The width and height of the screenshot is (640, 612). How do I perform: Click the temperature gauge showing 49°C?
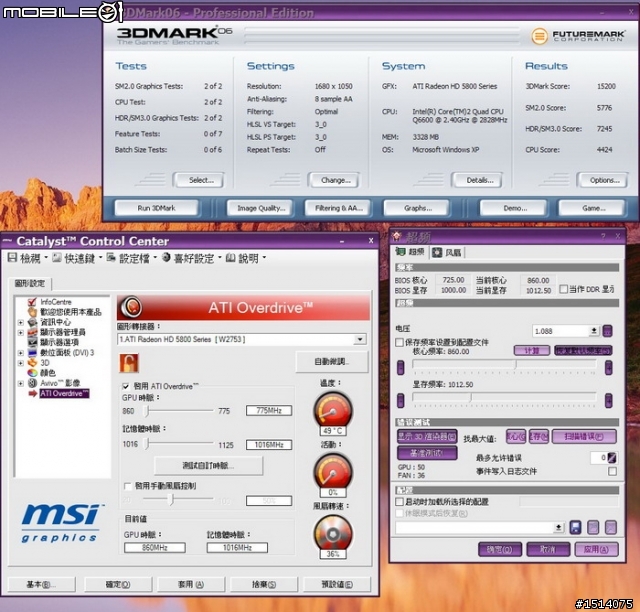pos(333,410)
